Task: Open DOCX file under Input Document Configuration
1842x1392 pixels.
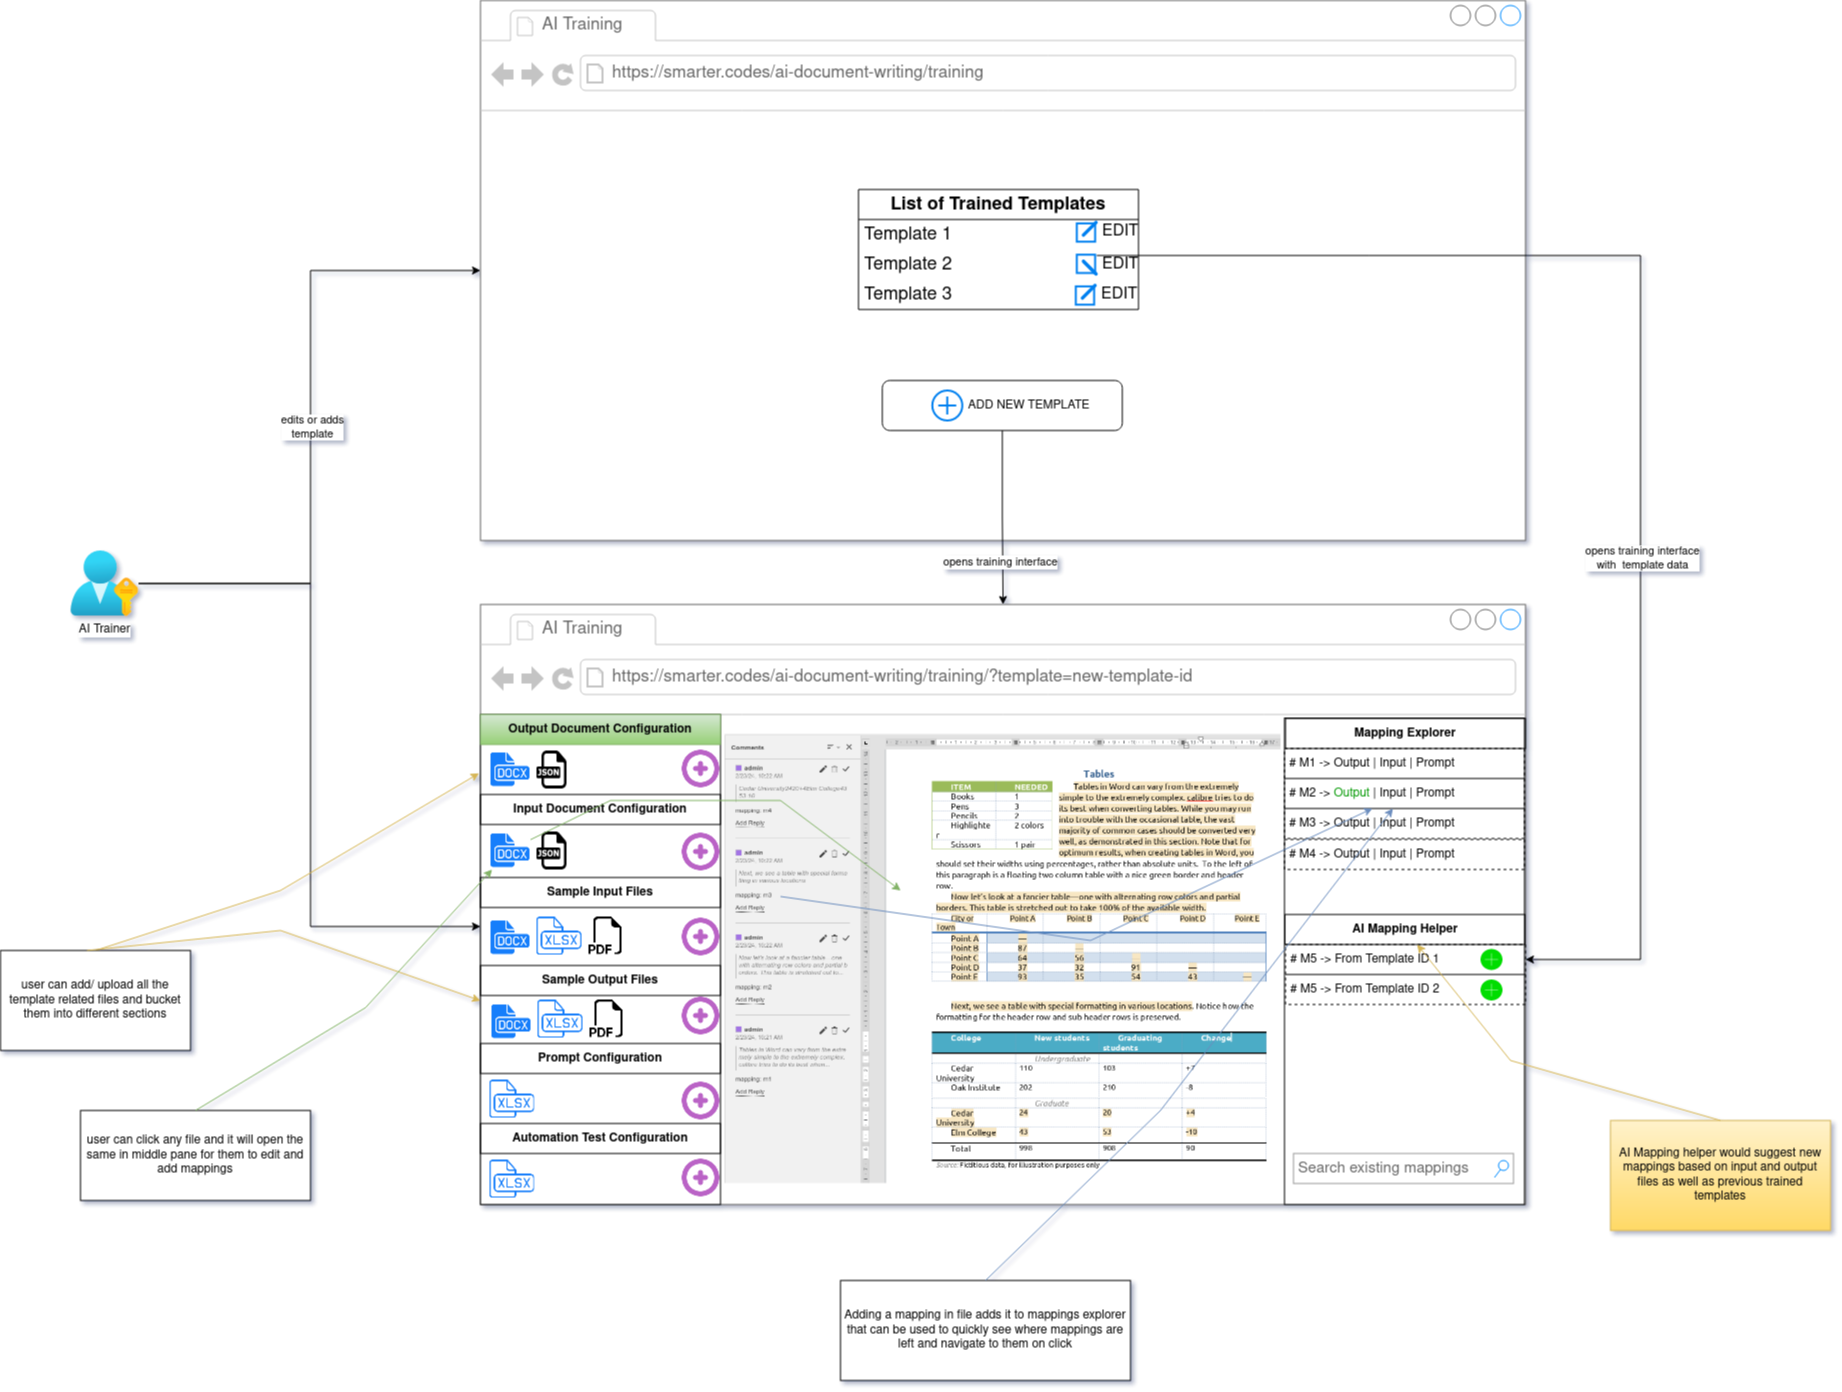Action: tap(510, 851)
